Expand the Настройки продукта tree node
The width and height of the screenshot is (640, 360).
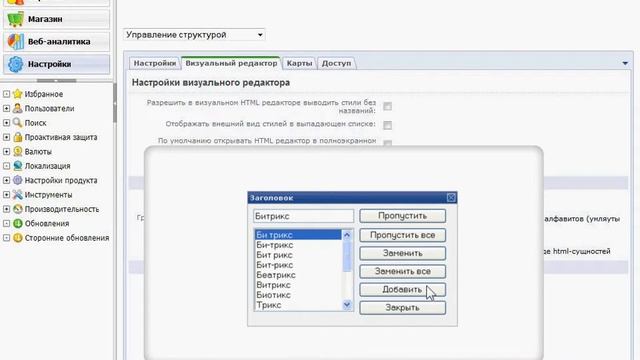[x=6, y=180]
